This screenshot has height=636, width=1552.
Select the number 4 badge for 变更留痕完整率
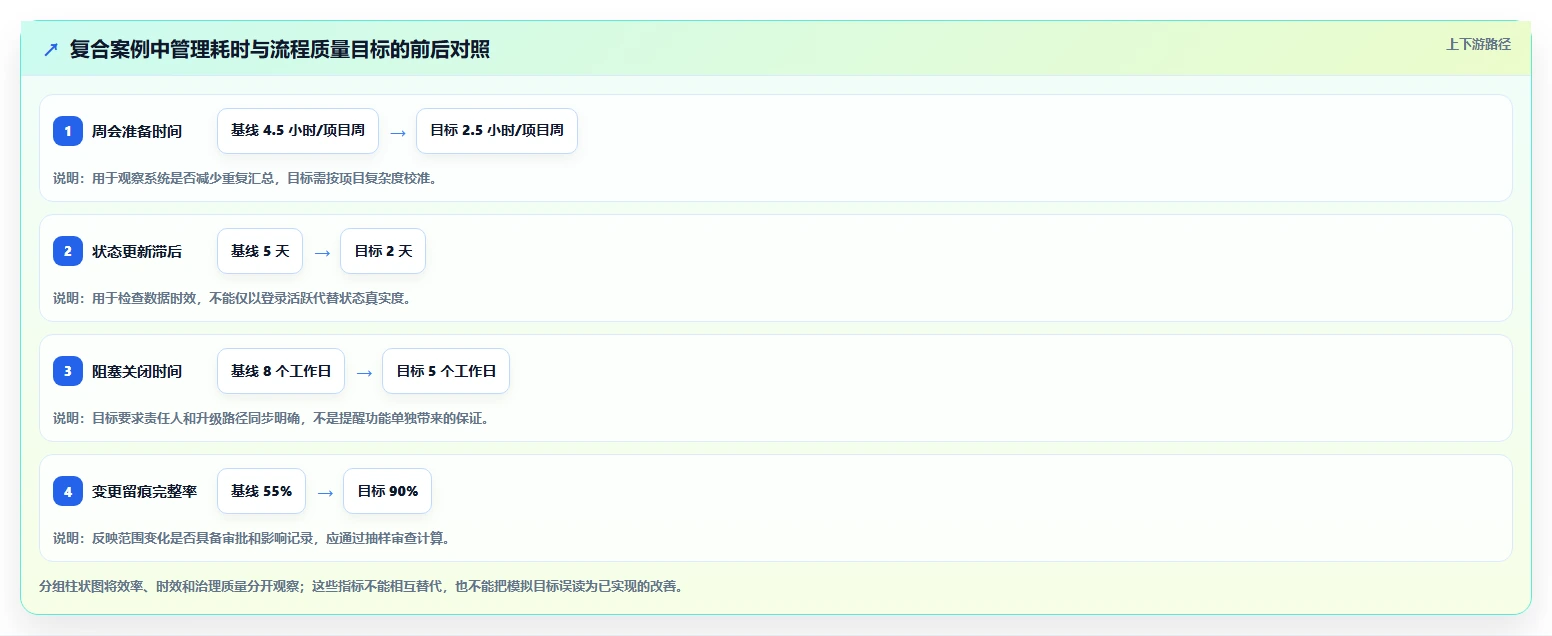[68, 491]
